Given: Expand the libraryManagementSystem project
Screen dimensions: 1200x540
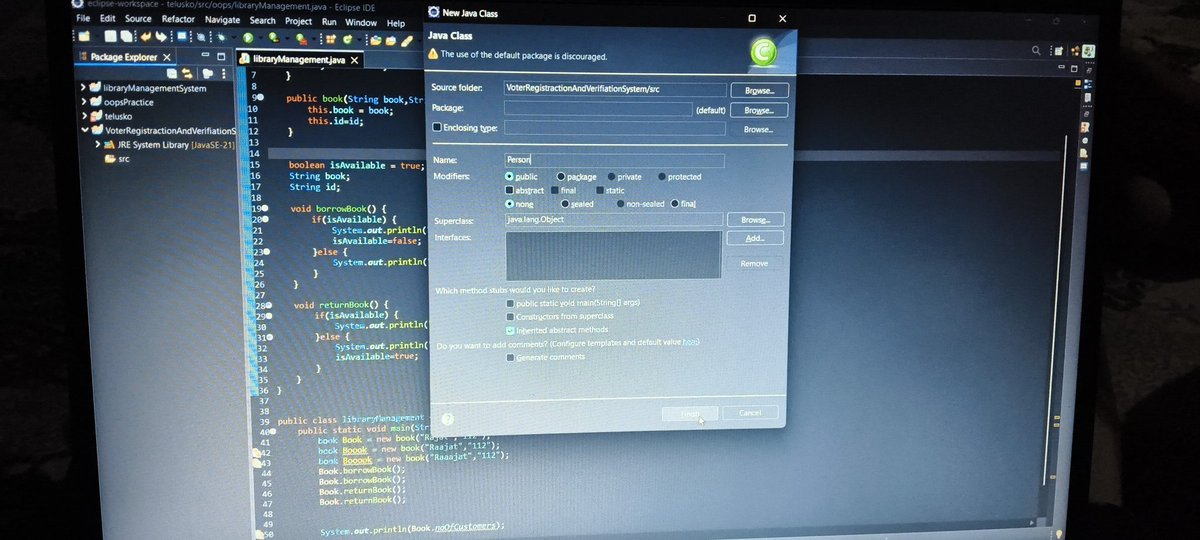Looking at the screenshot, I should 83,88.
